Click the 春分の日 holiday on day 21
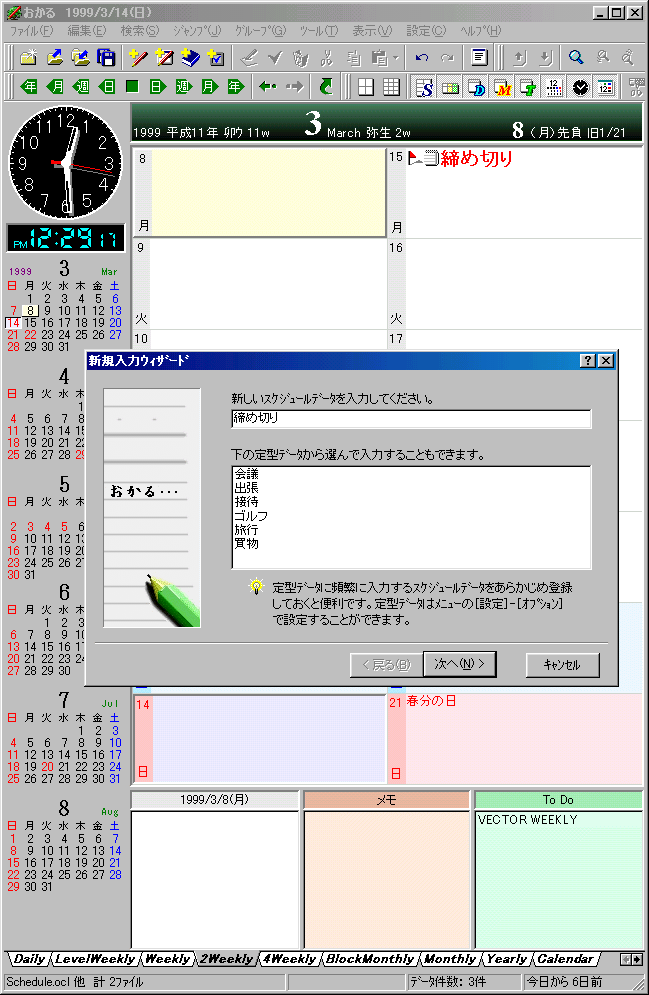Viewport: 649px width, 995px height. click(x=431, y=701)
